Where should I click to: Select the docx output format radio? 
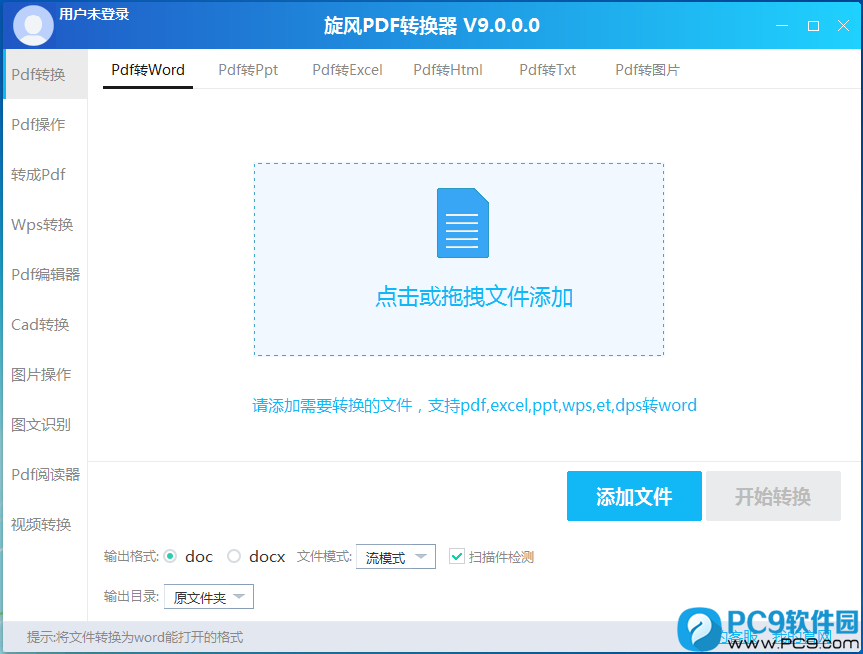coord(234,557)
